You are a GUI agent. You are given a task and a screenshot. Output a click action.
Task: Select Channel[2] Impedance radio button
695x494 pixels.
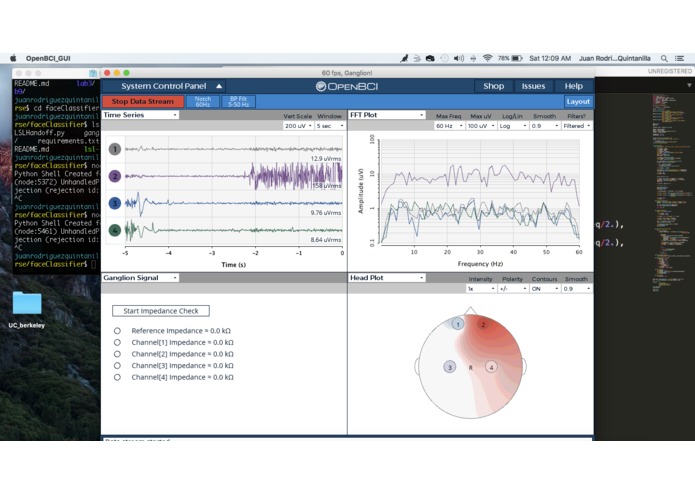[117, 354]
